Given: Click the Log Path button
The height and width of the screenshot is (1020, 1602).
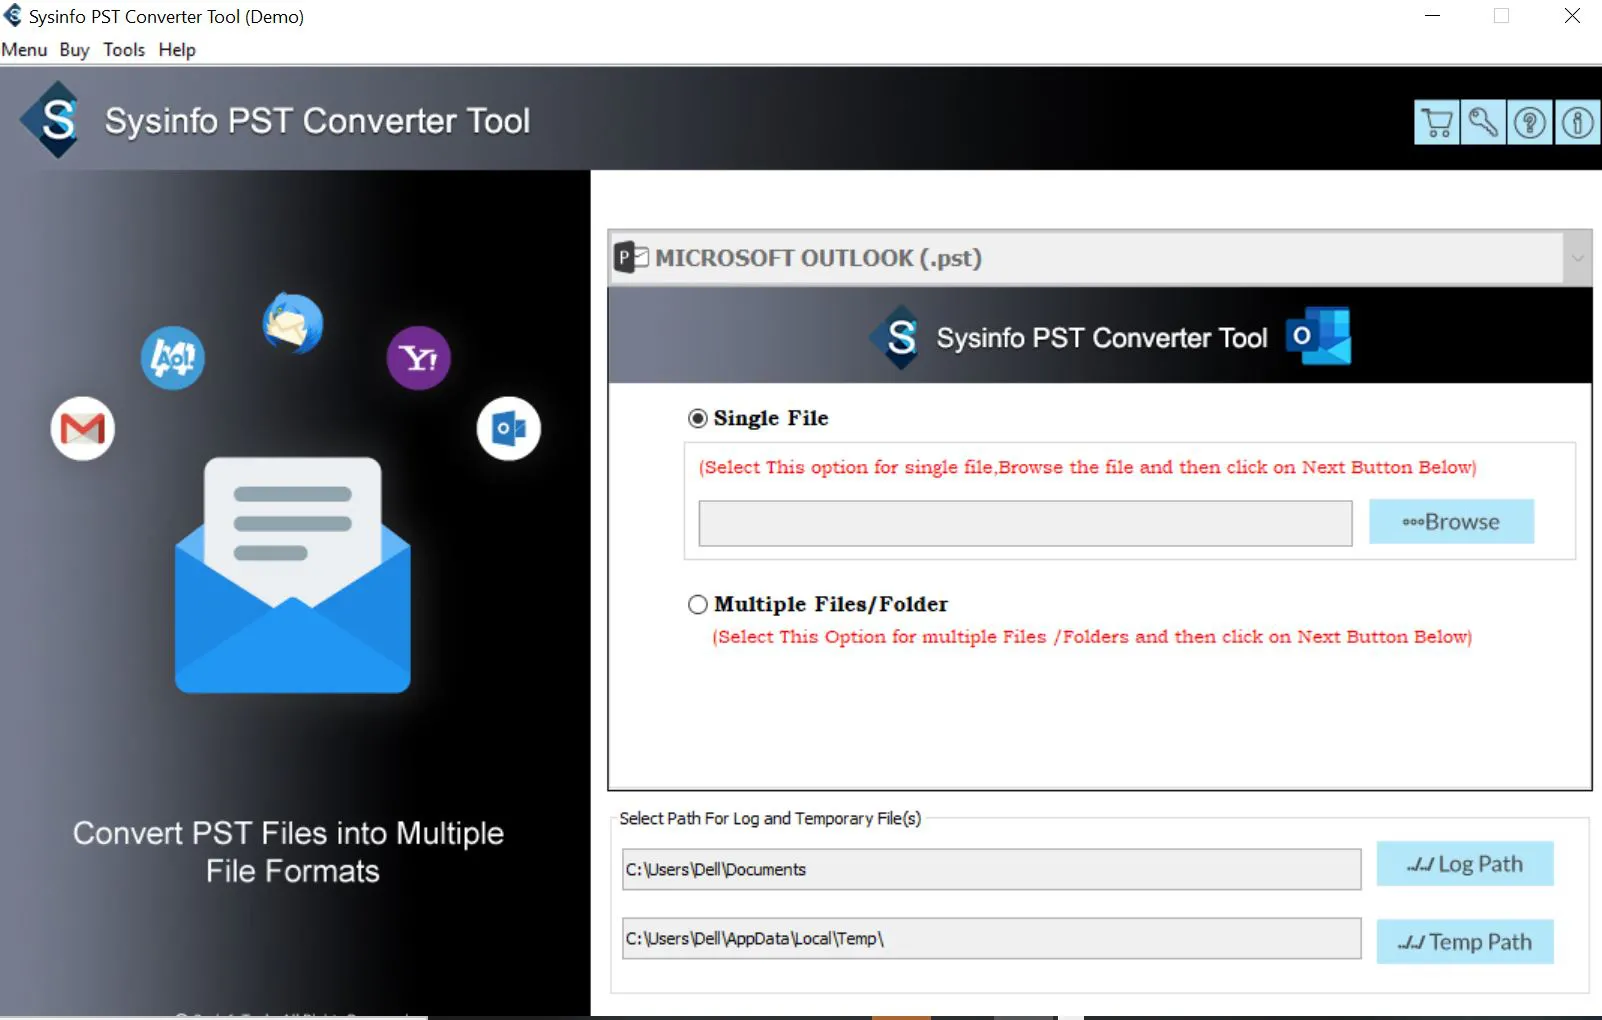Looking at the screenshot, I should [1465, 864].
